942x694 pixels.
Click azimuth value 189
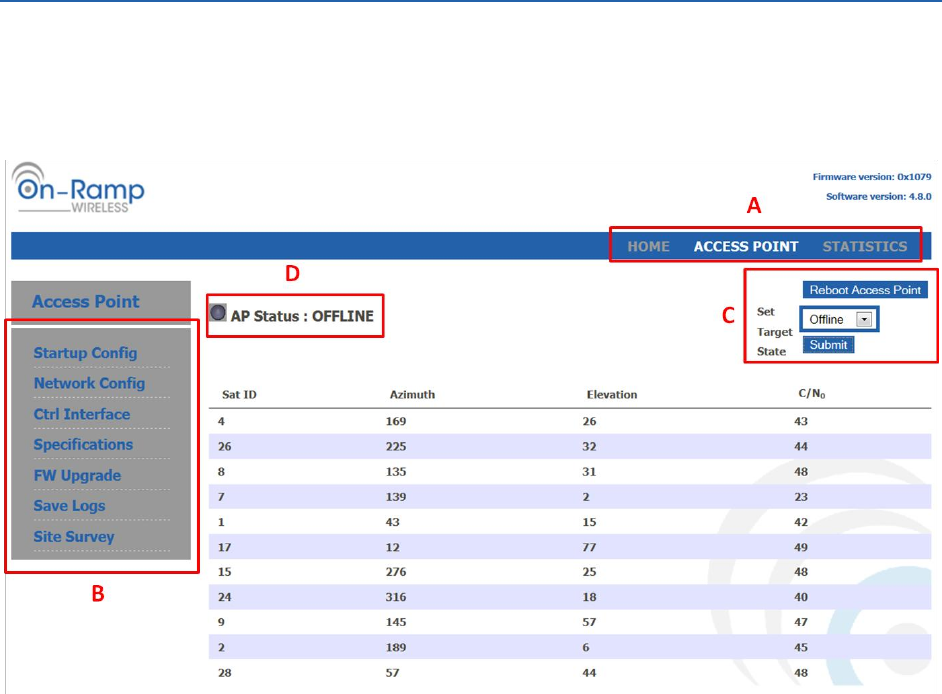click(x=396, y=648)
